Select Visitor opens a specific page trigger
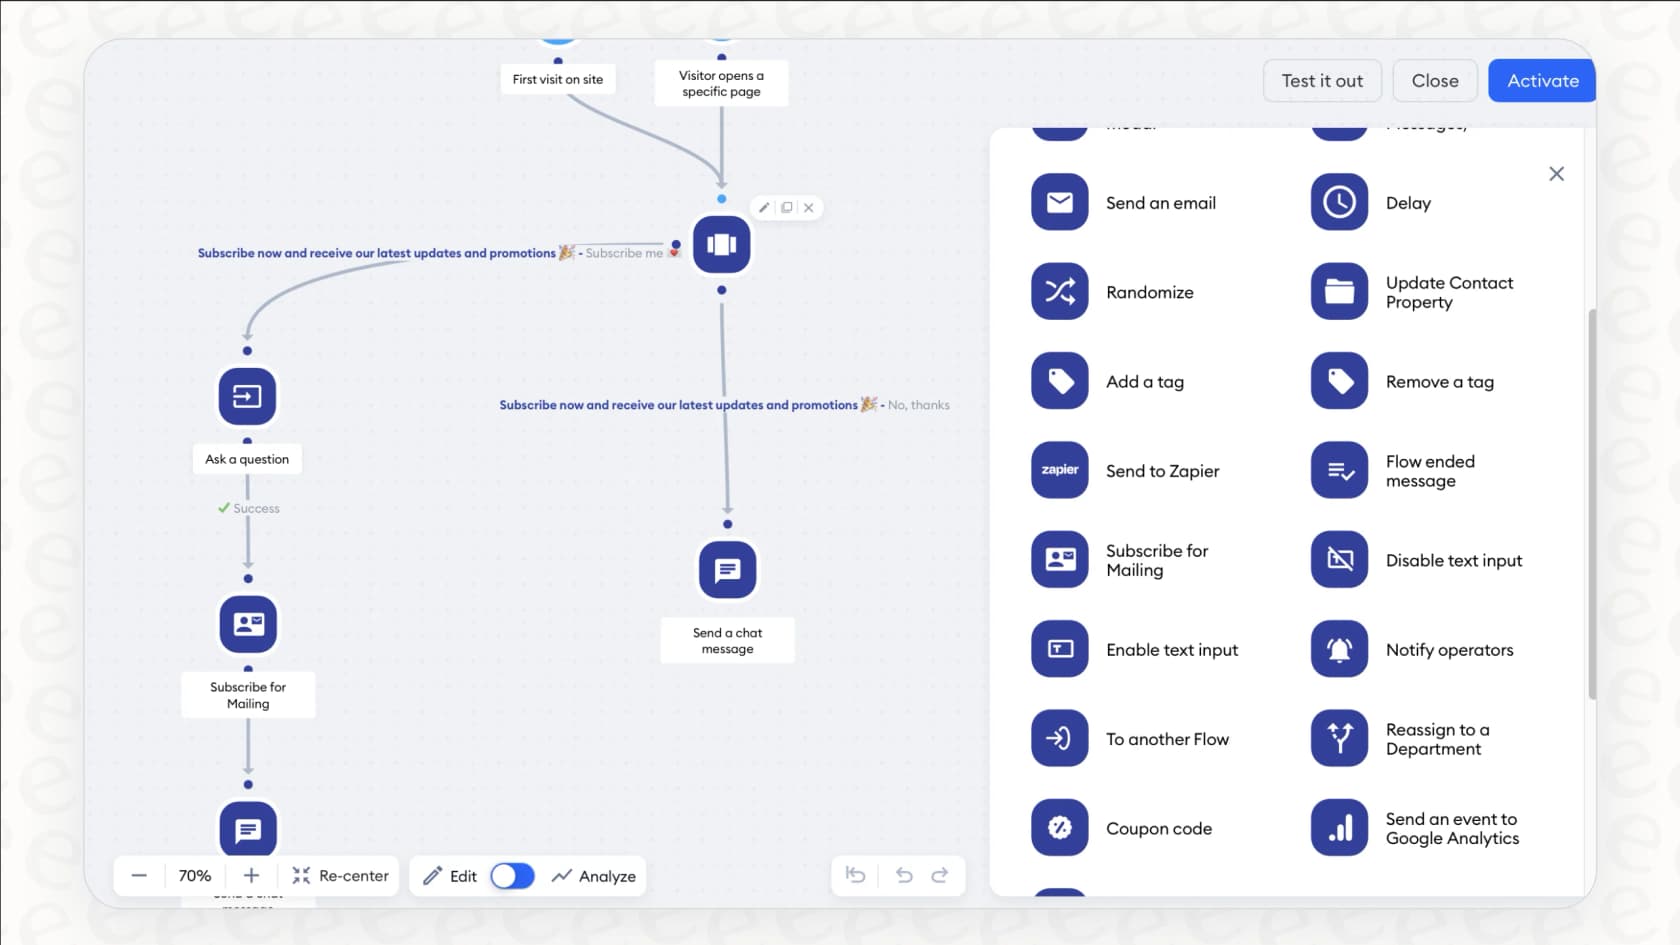Viewport: 1680px width, 945px height. pyautogui.click(x=721, y=83)
